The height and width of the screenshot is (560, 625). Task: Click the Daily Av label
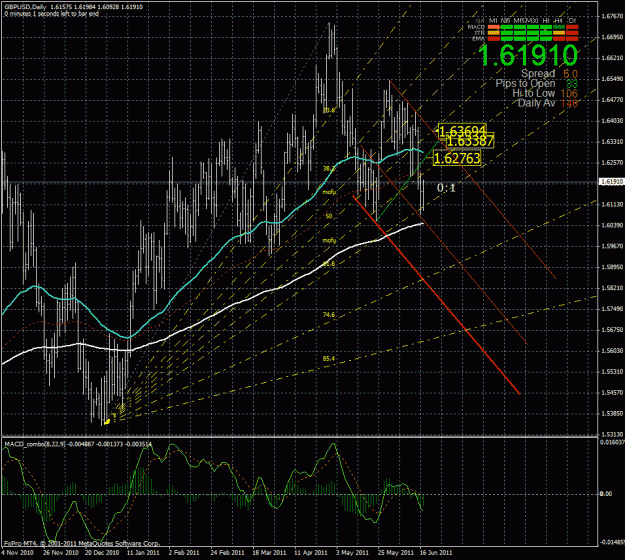point(536,103)
